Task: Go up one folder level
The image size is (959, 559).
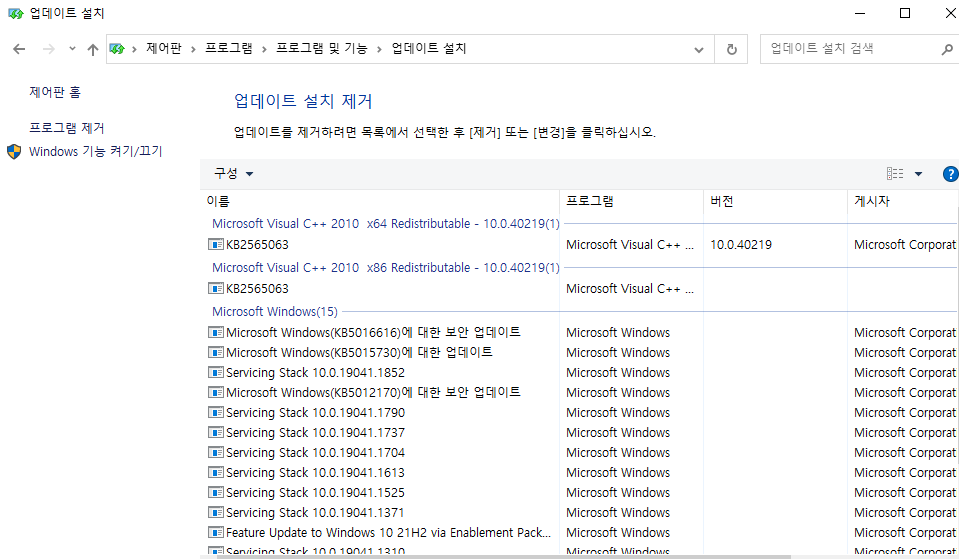Action: (92, 50)
